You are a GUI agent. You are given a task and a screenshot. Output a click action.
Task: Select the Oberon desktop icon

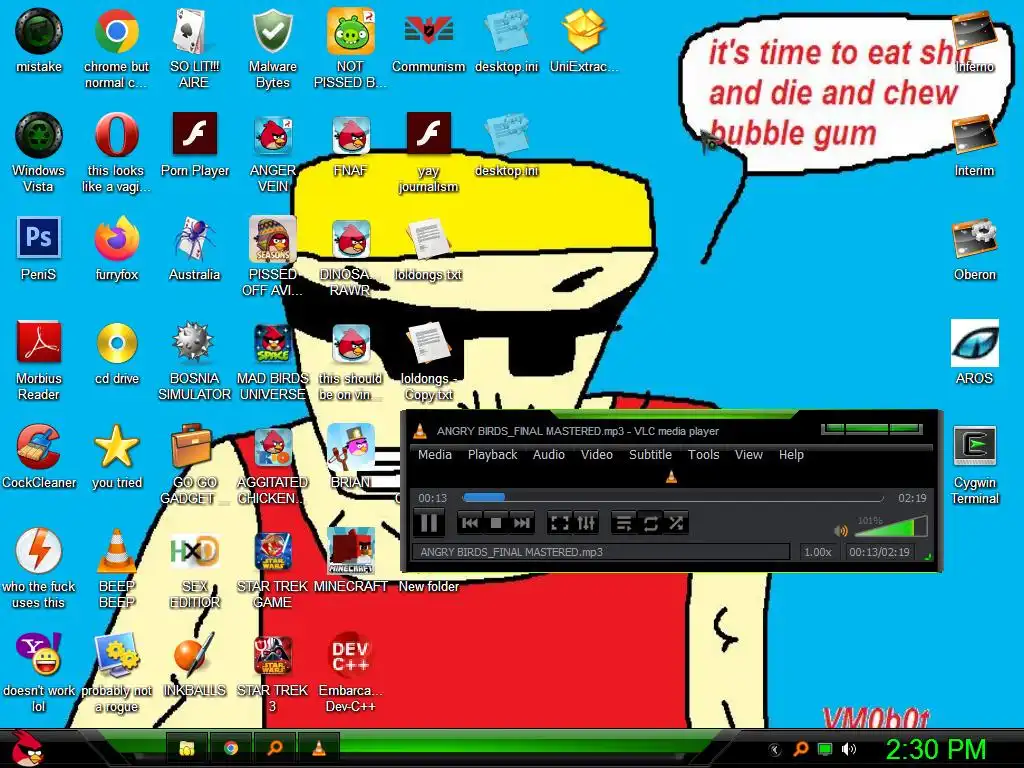[x=974, y=249]
